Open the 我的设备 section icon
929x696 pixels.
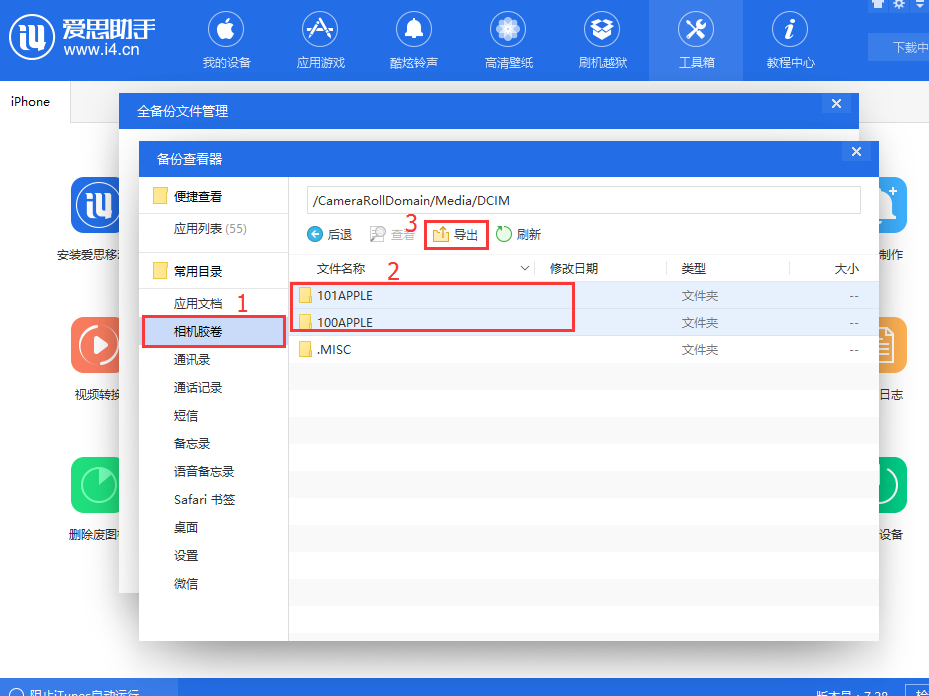pos(226,29)
